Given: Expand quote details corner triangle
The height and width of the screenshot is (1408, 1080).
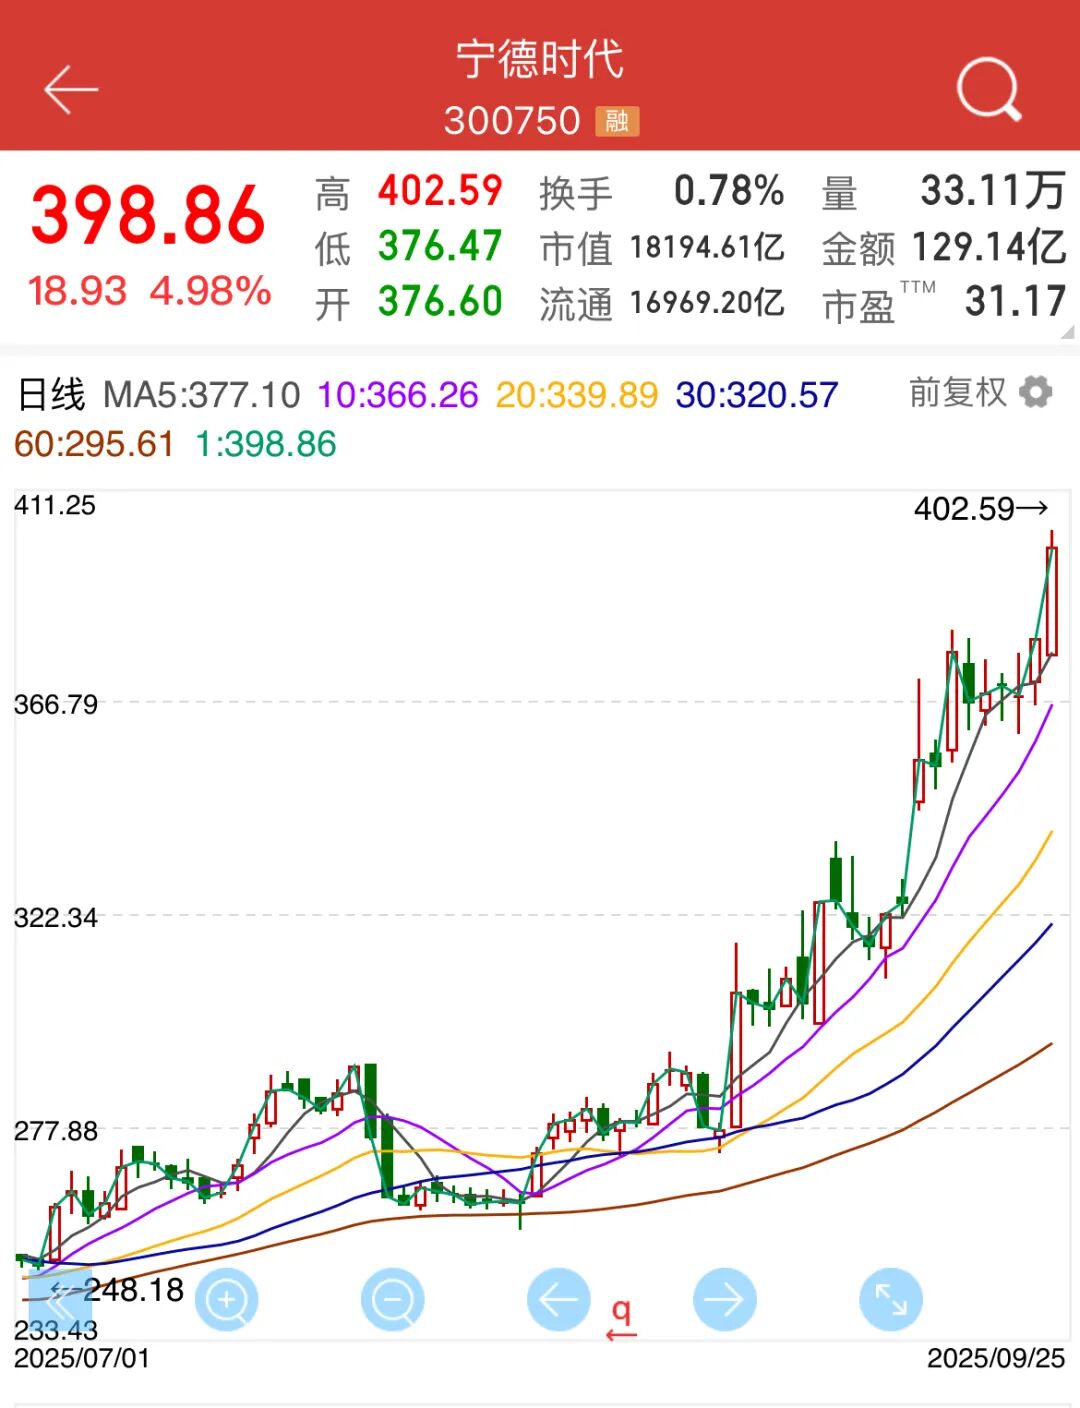Looking at the screenshot, I should coord(1067,332).
